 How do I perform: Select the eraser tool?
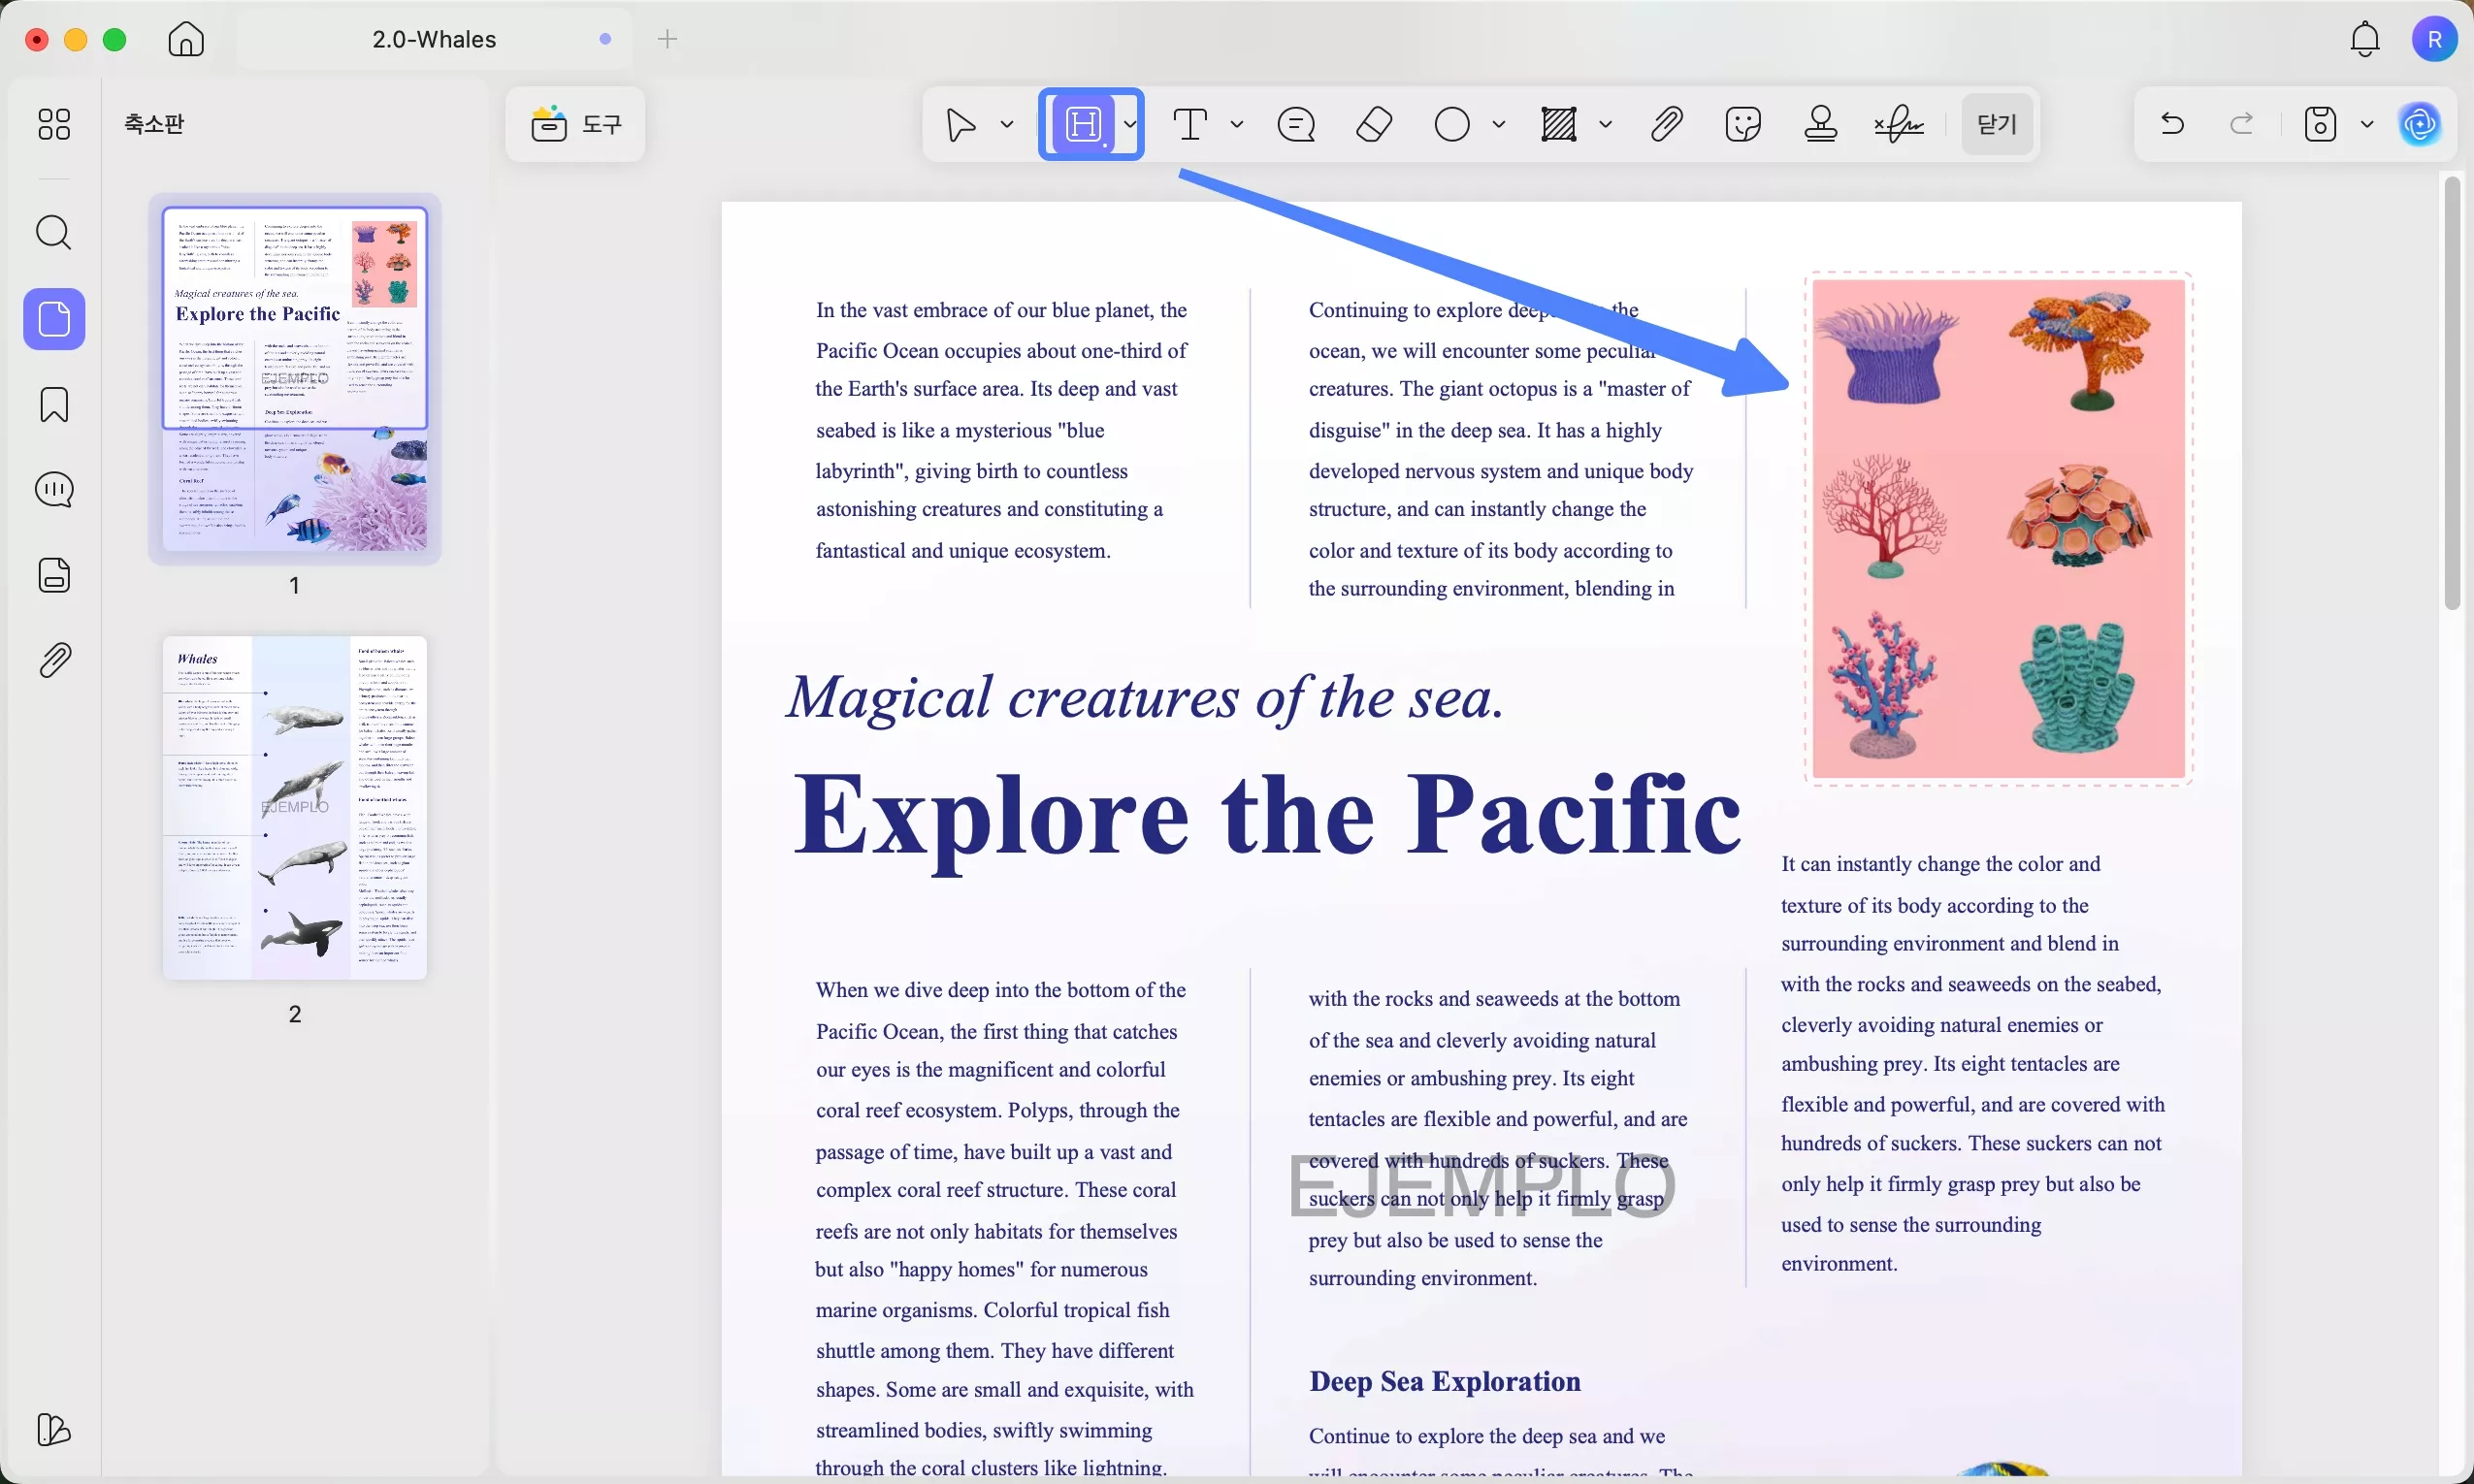(1374, 125)
